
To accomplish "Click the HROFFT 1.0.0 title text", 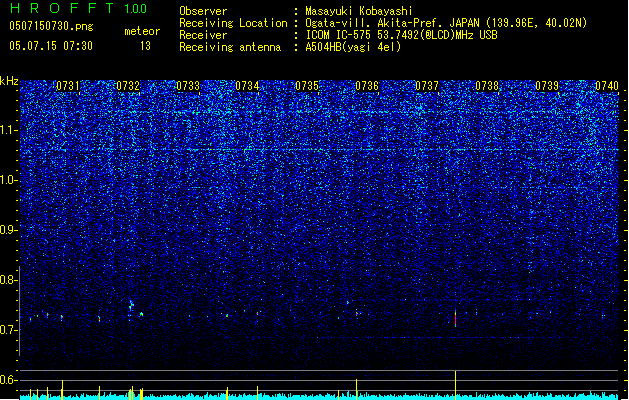I will pyautogui.click(x=79, y=8).
